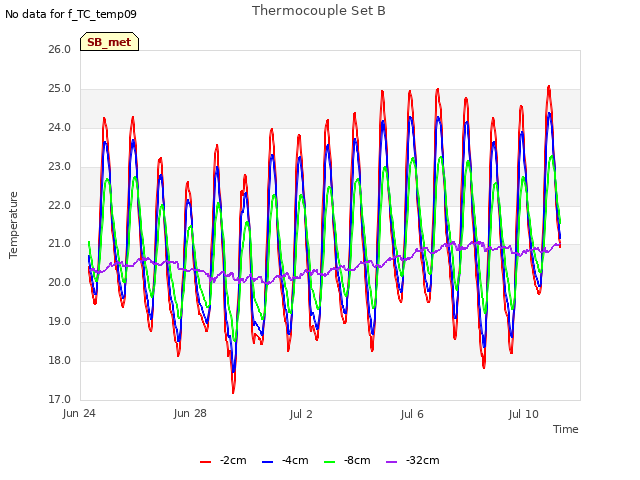Click the 21.0 y-axis tick label

tap(60, 244)
